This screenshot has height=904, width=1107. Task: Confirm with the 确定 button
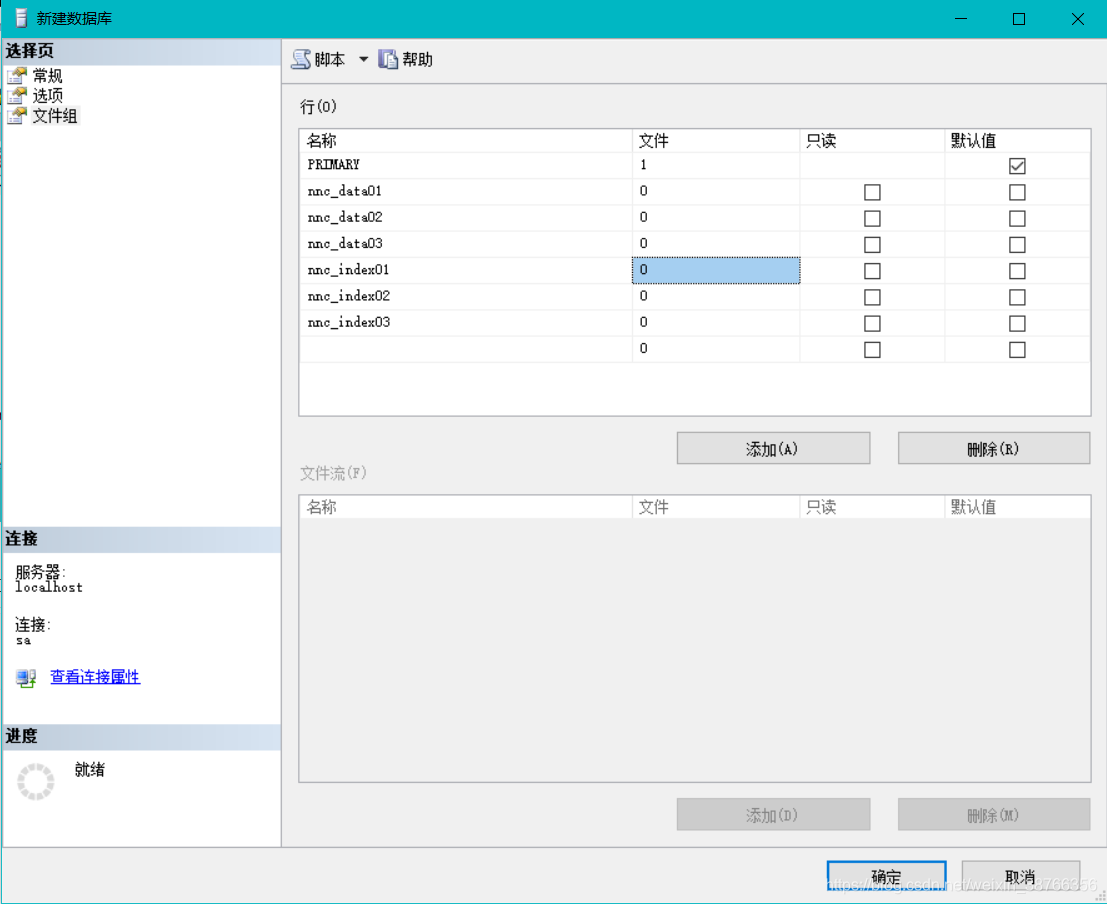tap(886, 877)
